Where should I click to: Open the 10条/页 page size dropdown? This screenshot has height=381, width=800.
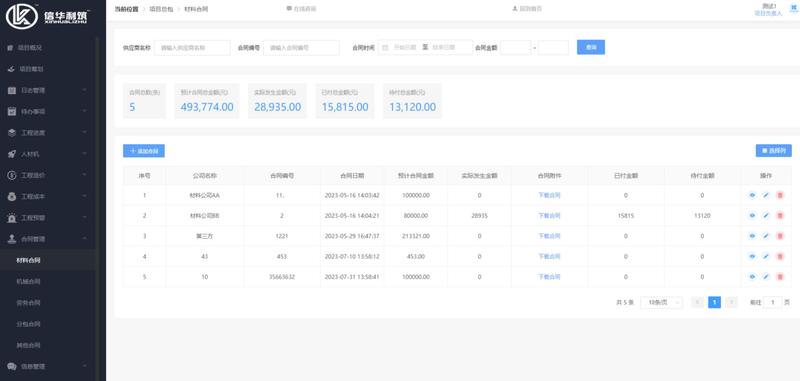point(661,302)
